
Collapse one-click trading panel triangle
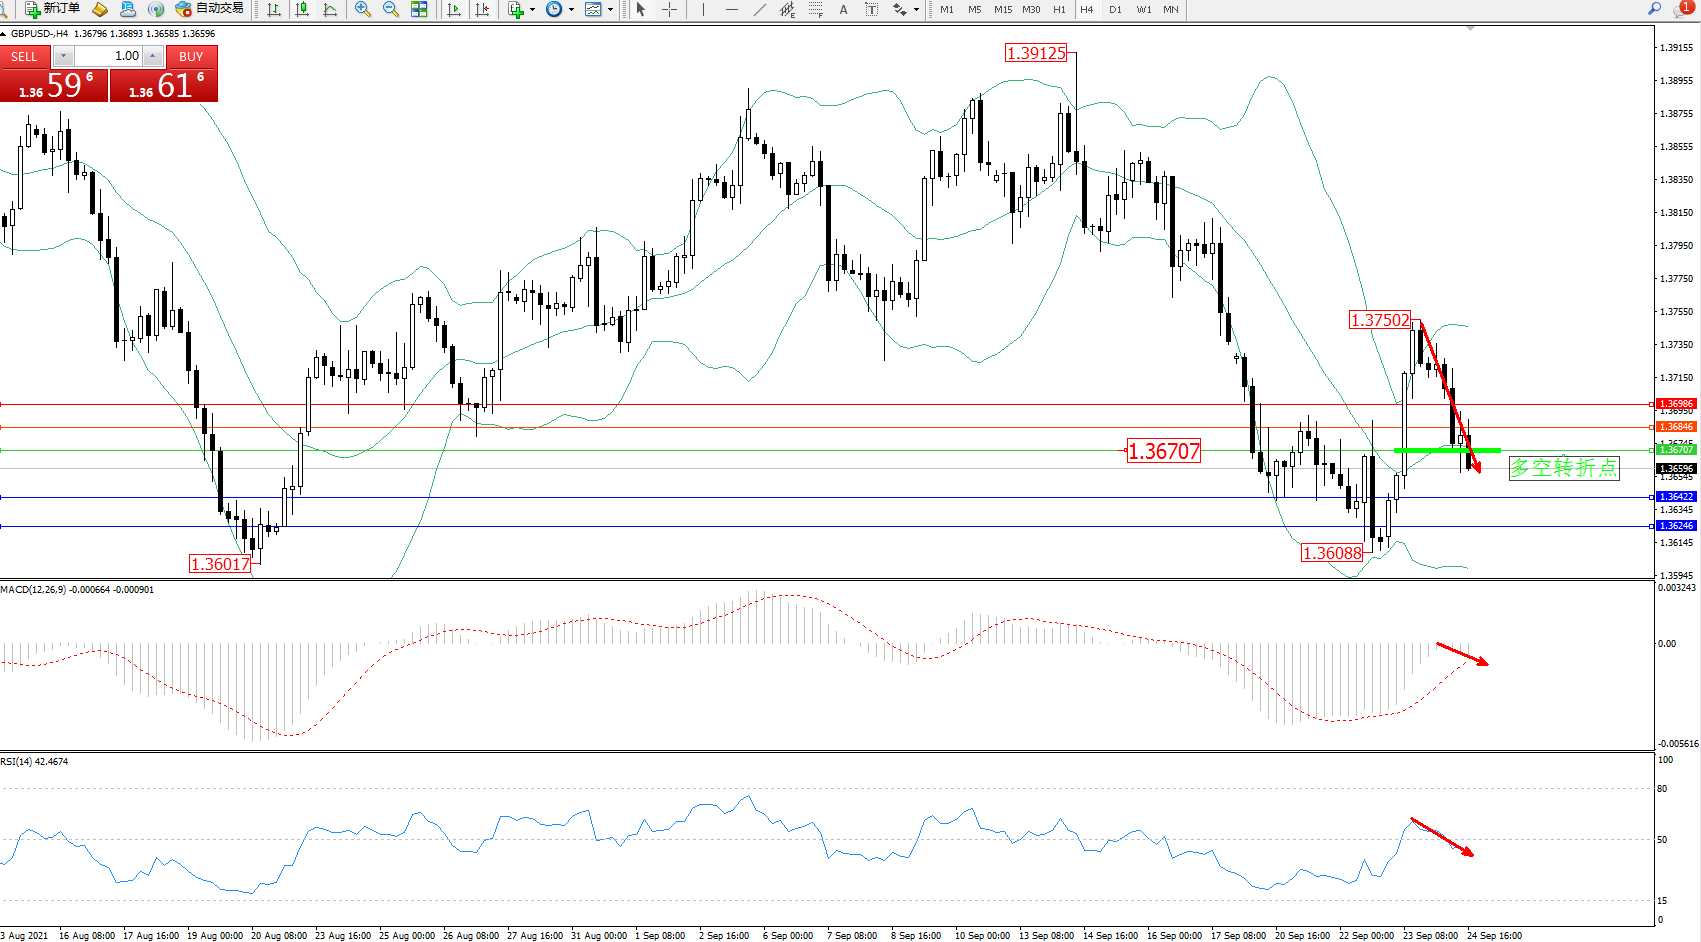pos(4,34)
